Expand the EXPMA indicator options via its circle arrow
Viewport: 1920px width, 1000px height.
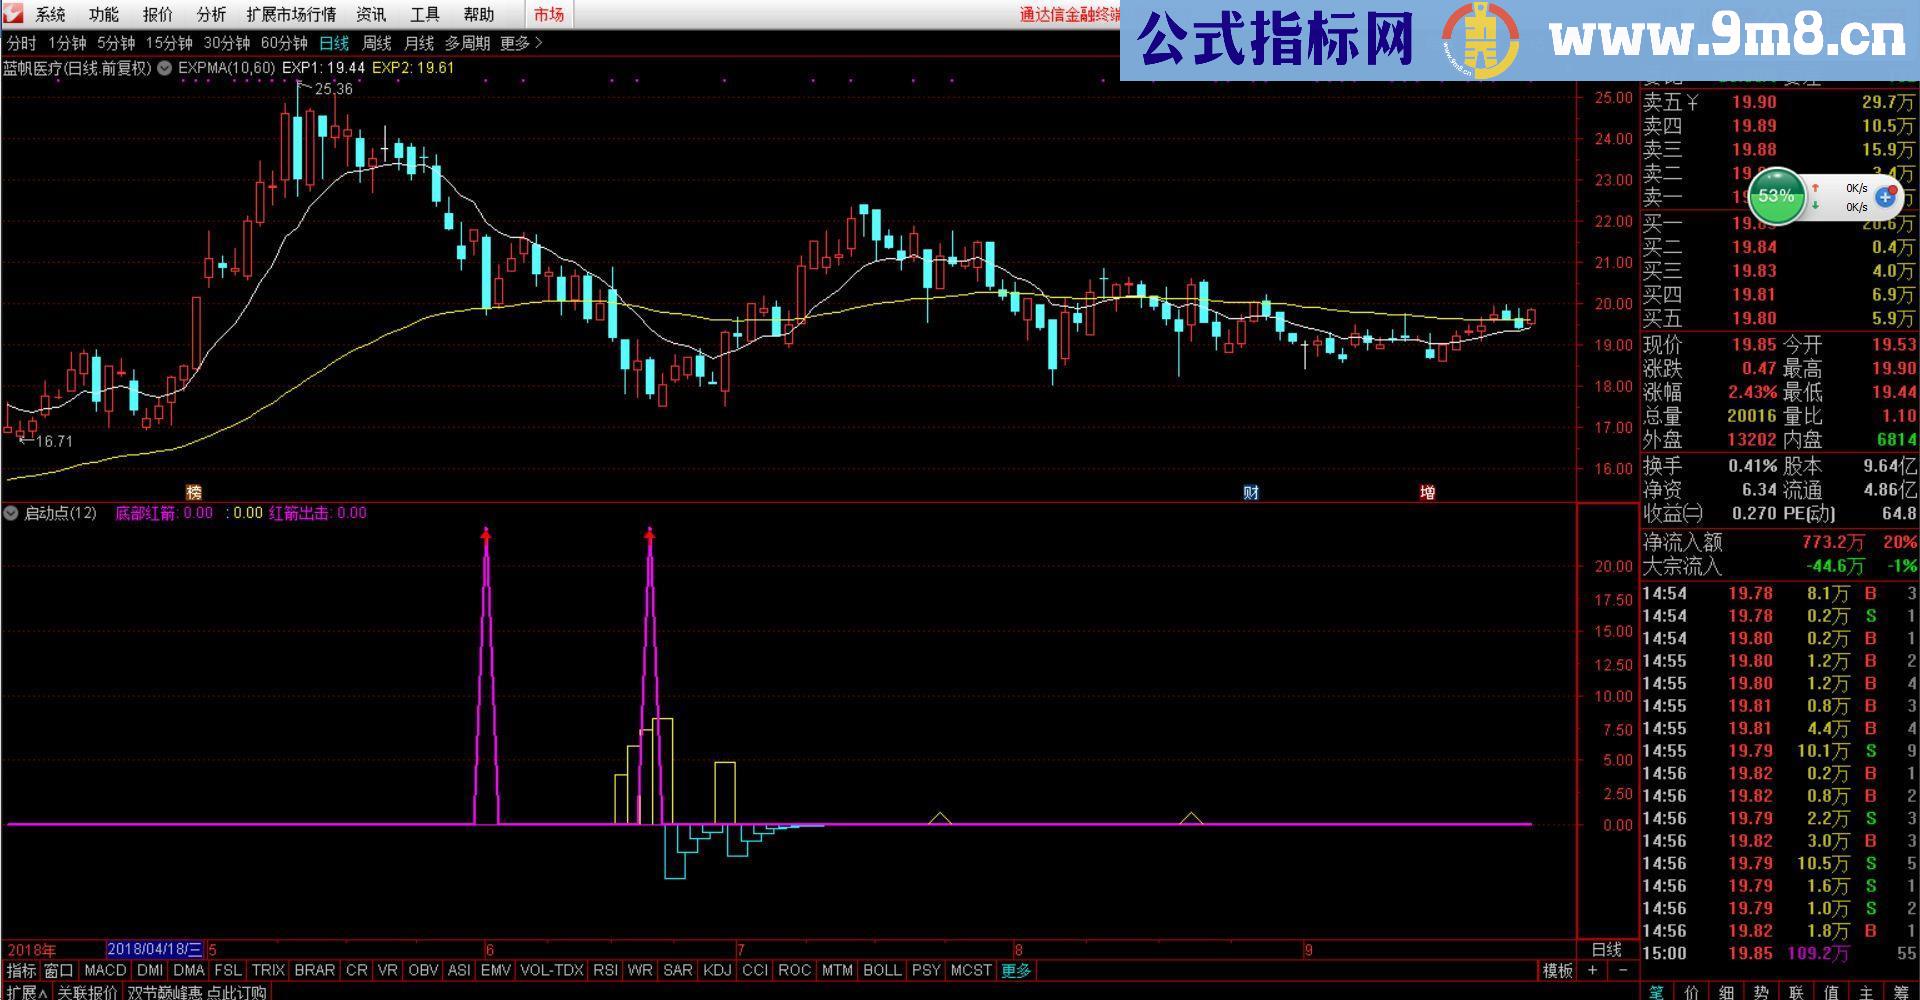(166, 70)
